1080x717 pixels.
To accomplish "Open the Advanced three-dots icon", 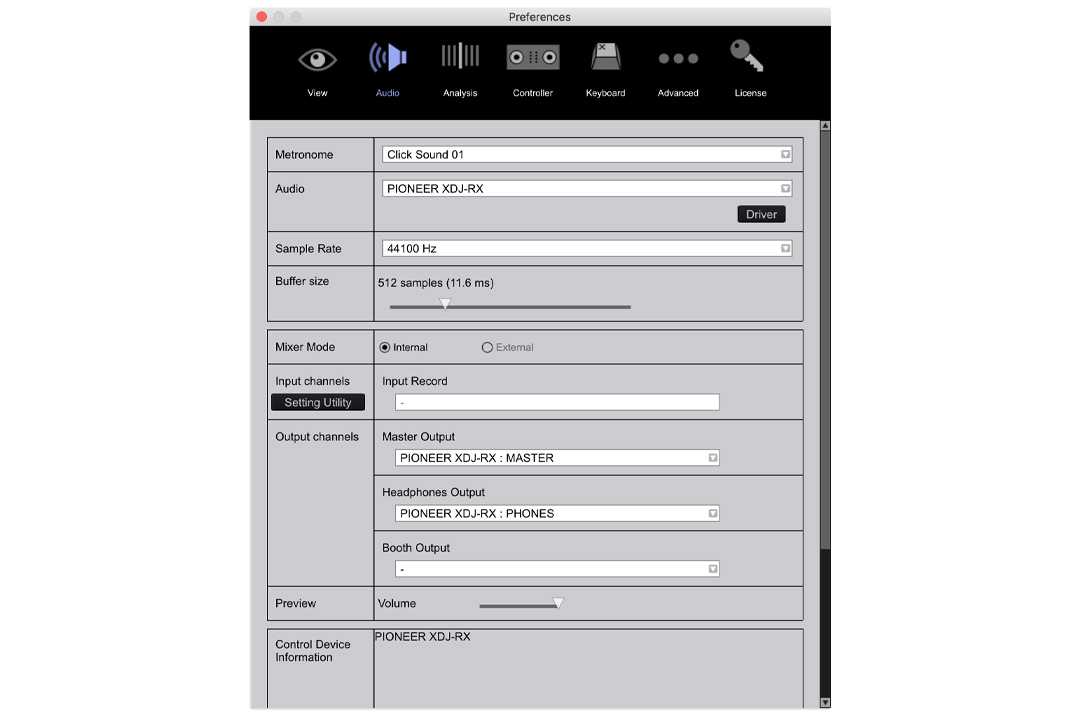I will 677,59.
